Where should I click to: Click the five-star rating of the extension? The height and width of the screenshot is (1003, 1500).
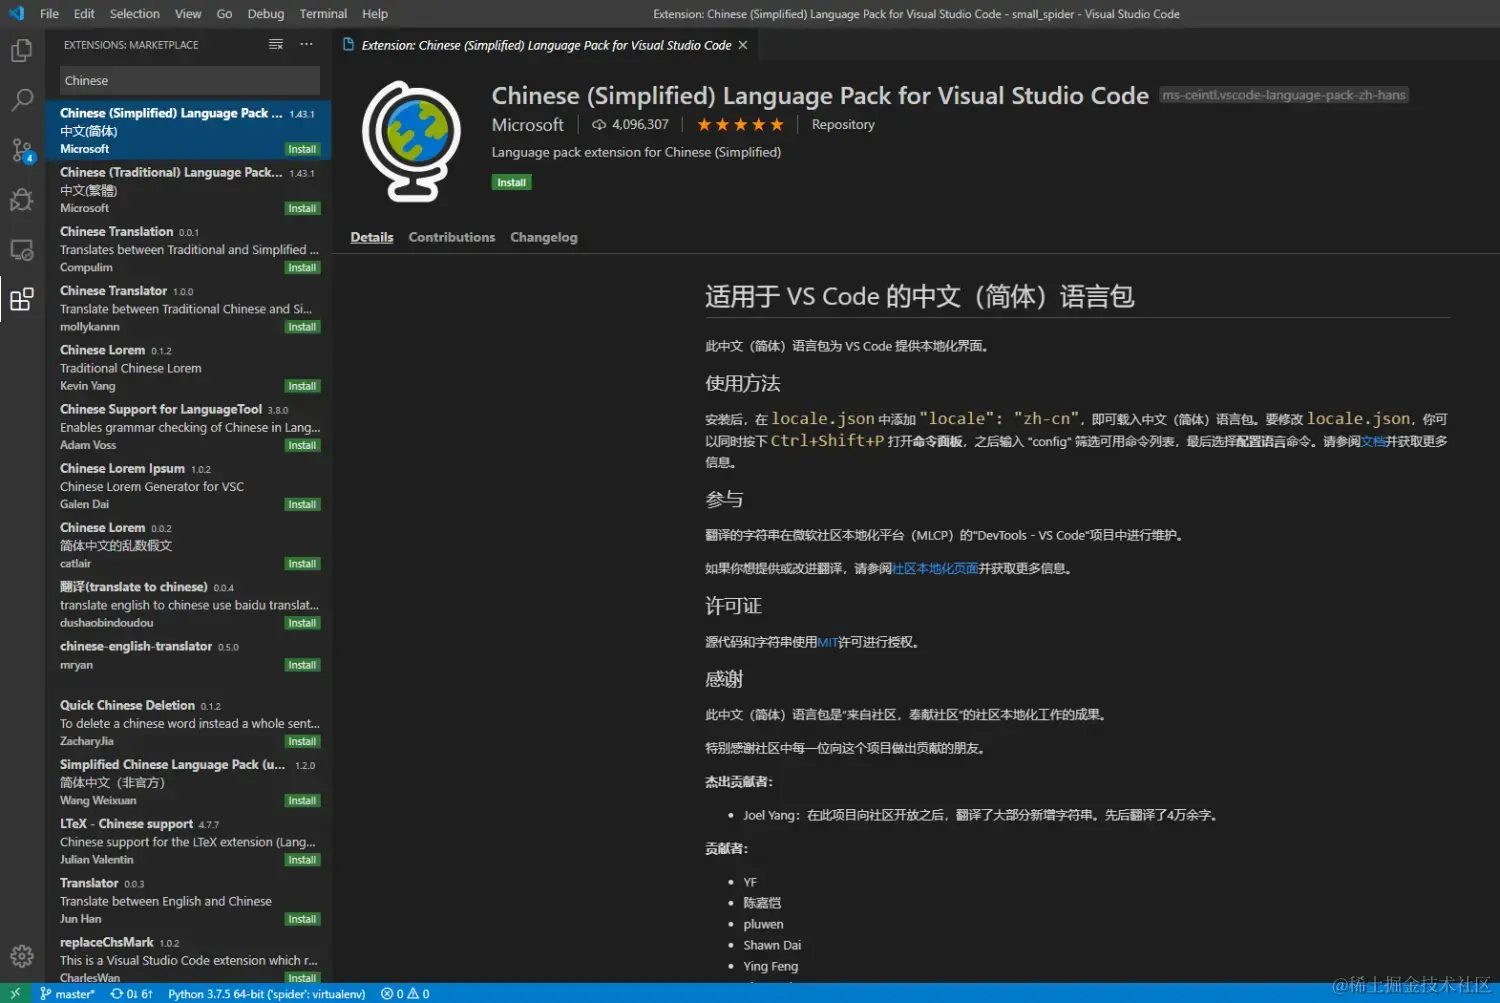740,124
